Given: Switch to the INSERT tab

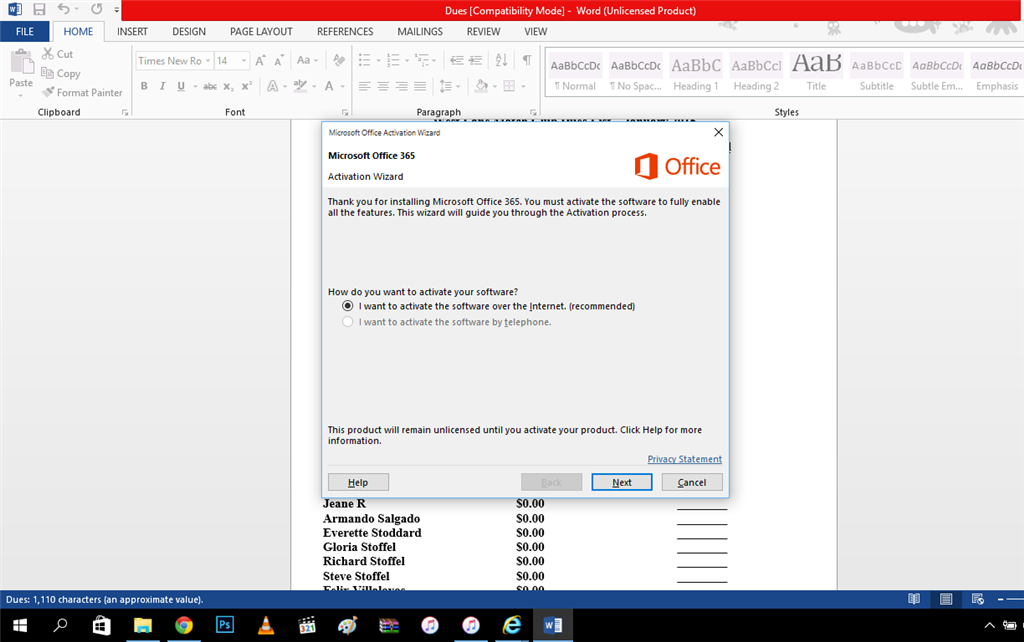Looking at the screenshot, I should pyautogui.click(x=133, y=31).
